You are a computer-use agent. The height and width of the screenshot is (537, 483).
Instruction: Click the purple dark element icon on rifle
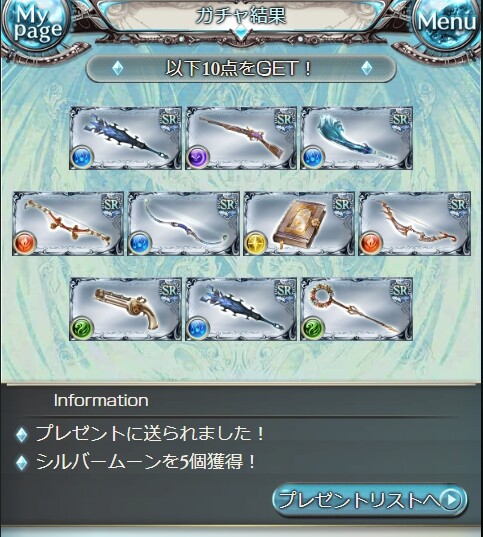[198, 158]
